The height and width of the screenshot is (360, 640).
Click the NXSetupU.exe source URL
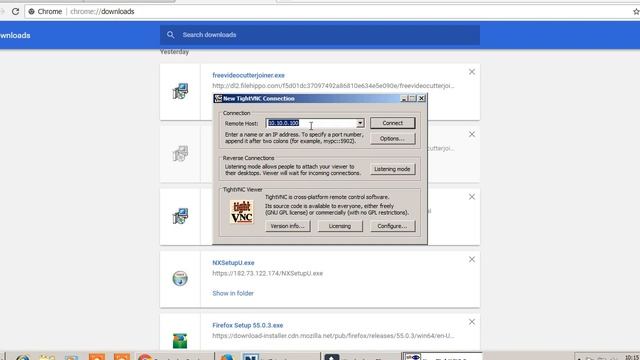267,273
